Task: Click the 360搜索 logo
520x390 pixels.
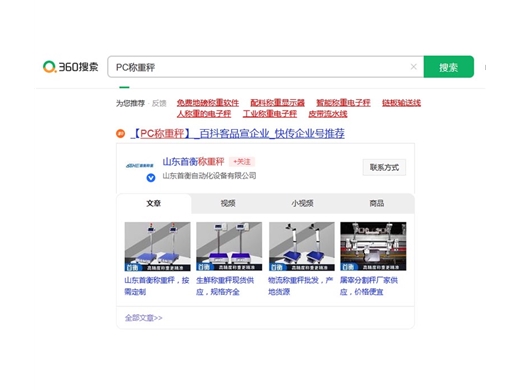Action: pyautogui.click(x=71, y=67)
